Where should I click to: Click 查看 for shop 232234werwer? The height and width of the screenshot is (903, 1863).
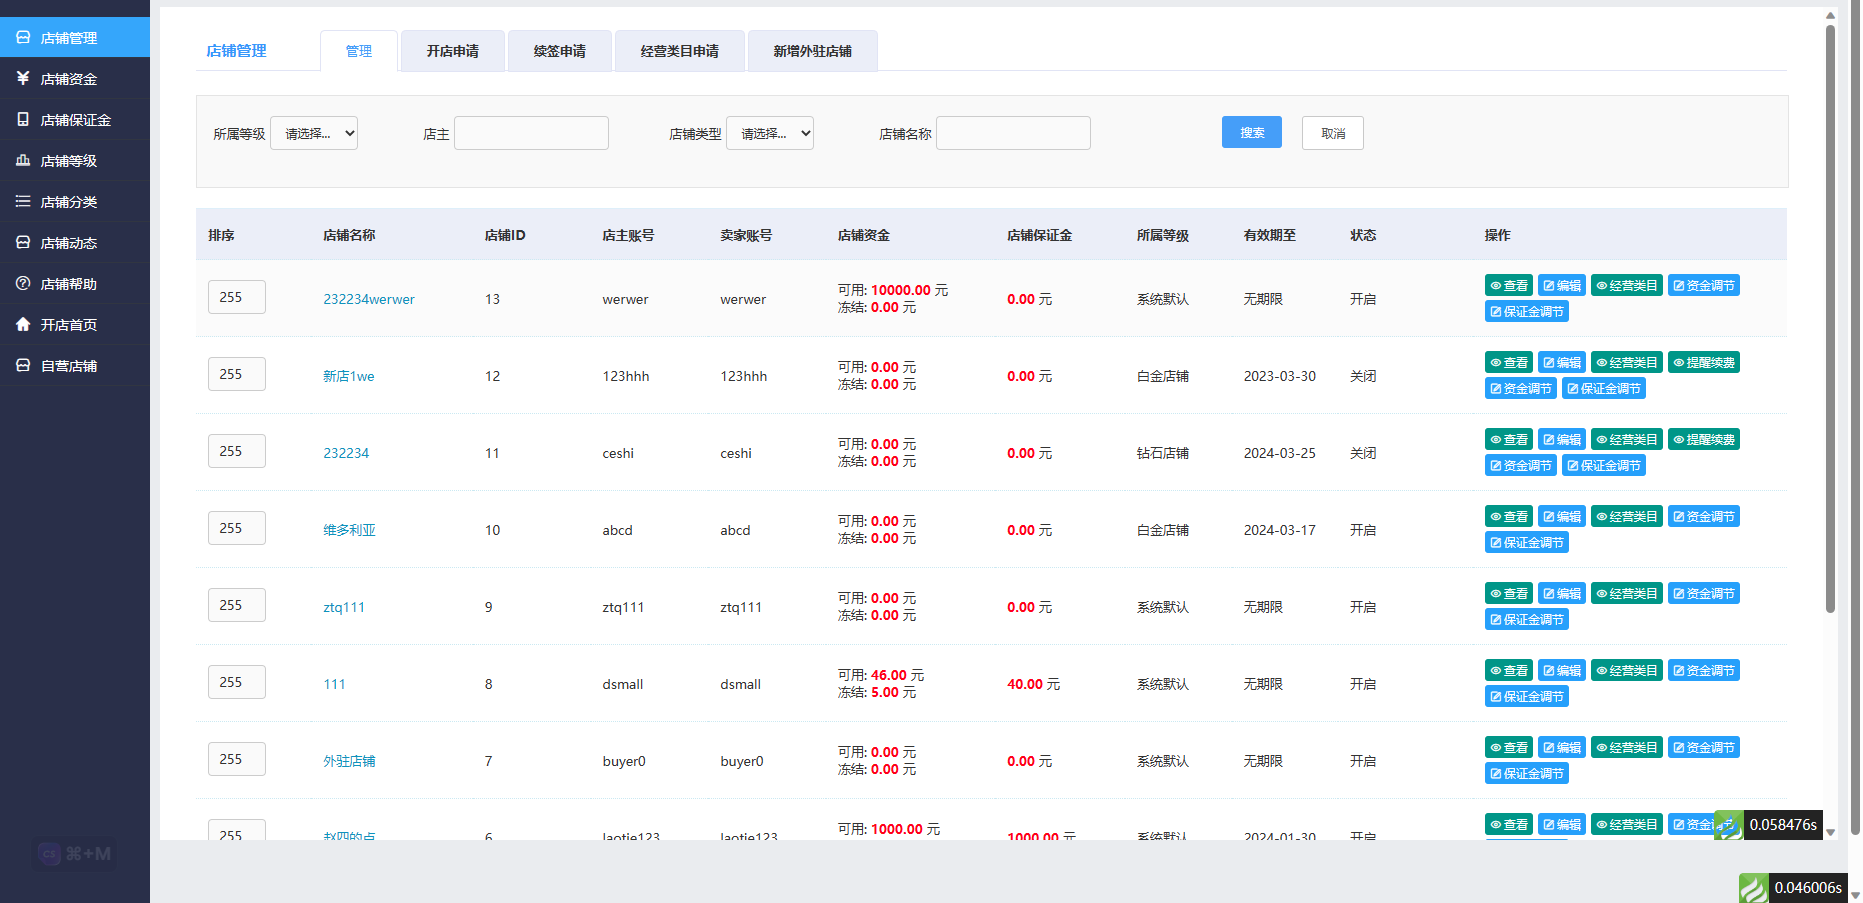[1509, 286]
